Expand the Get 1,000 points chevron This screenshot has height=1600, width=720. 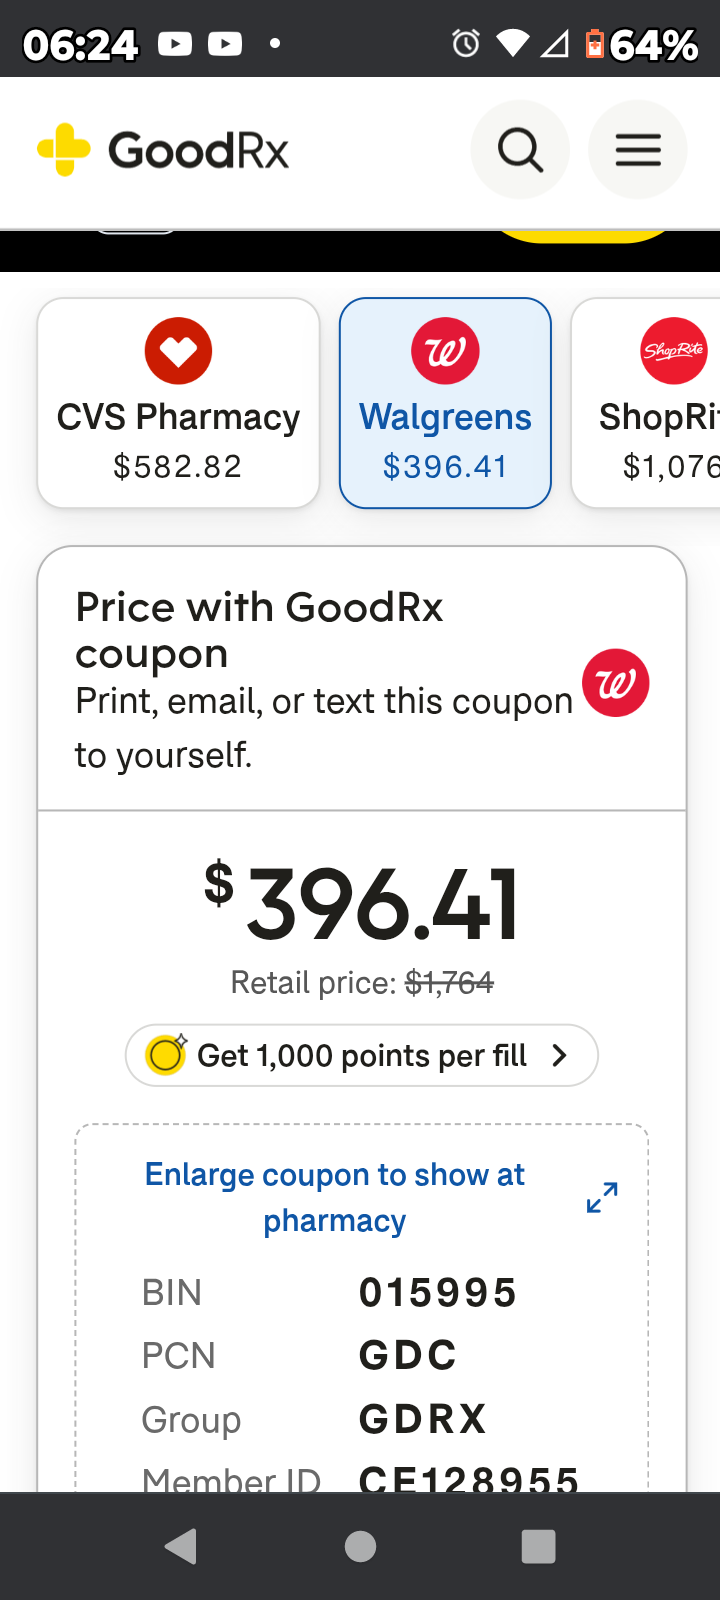click(560, 1055)
